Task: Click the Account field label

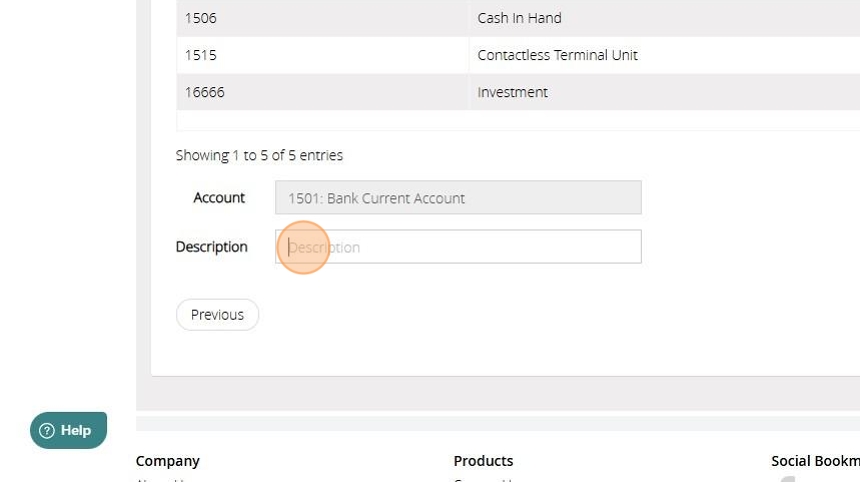Action: point(219,198)
